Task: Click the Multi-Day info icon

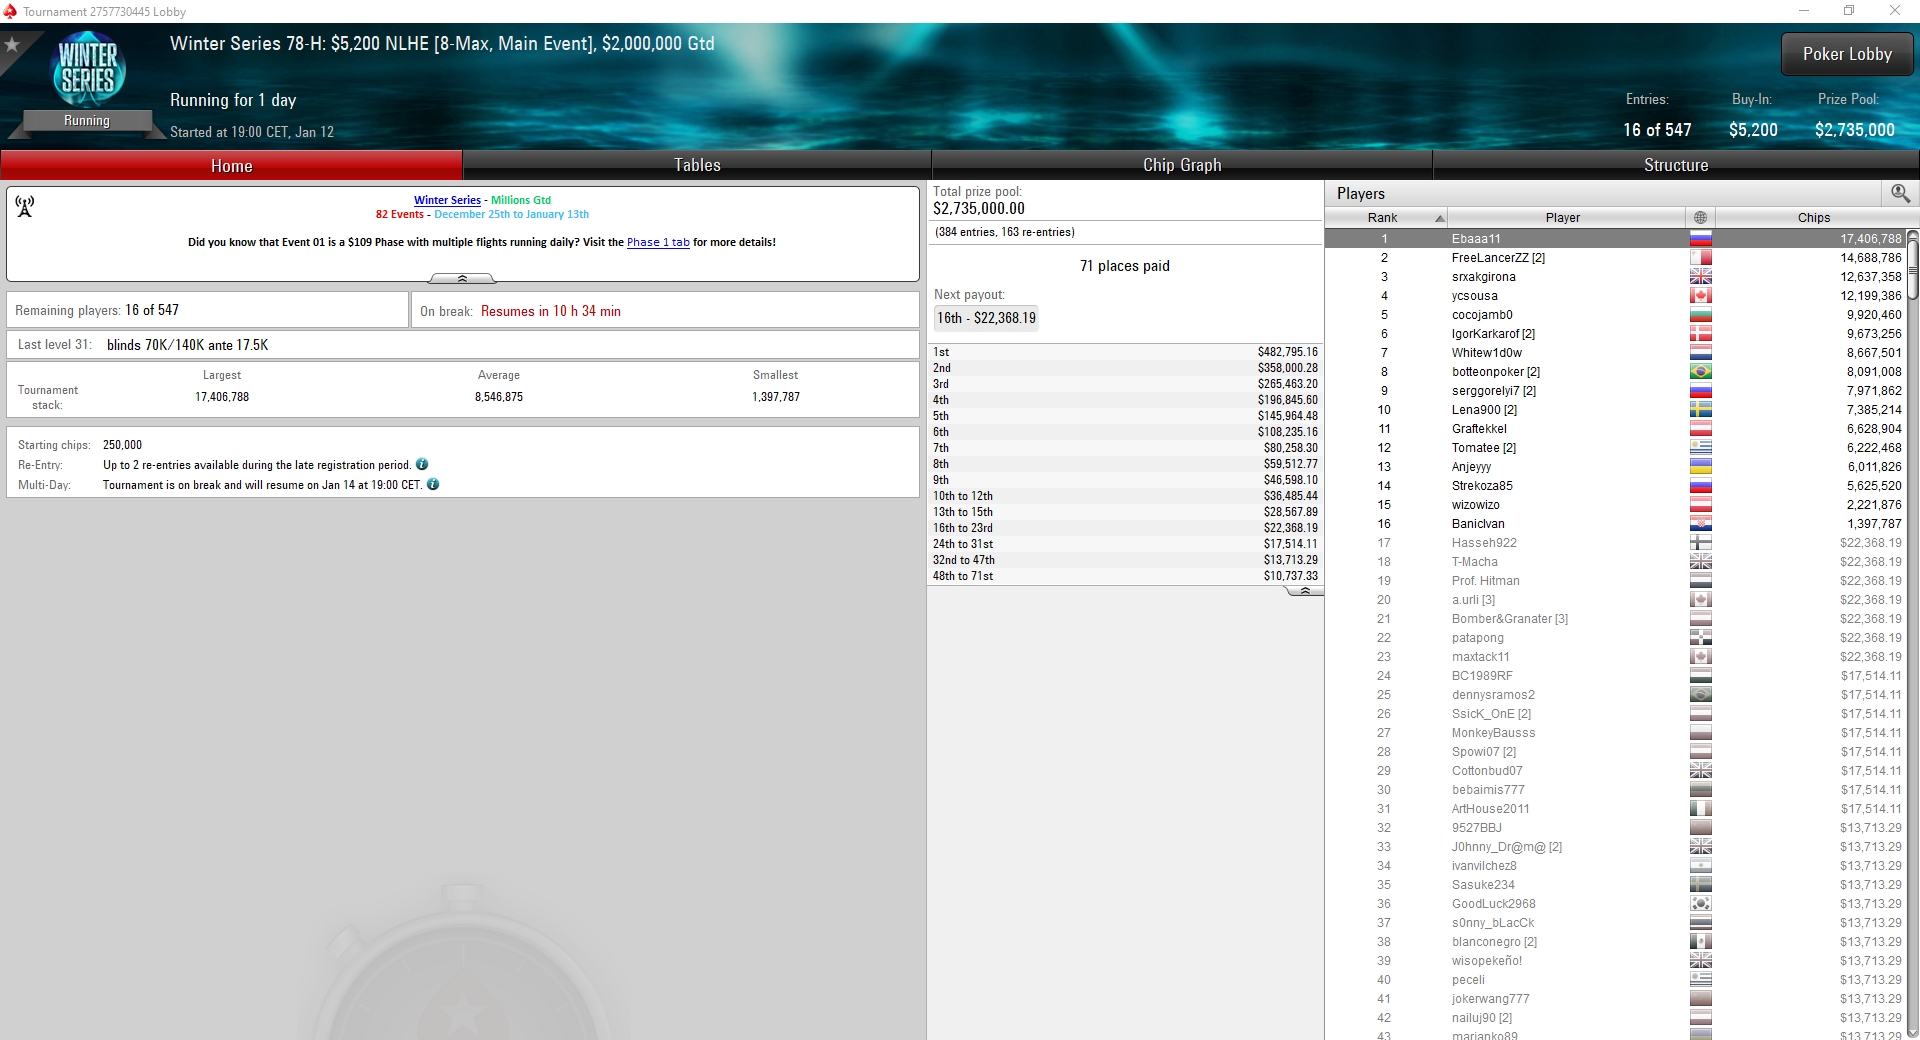Action: [x=433, y=484]
